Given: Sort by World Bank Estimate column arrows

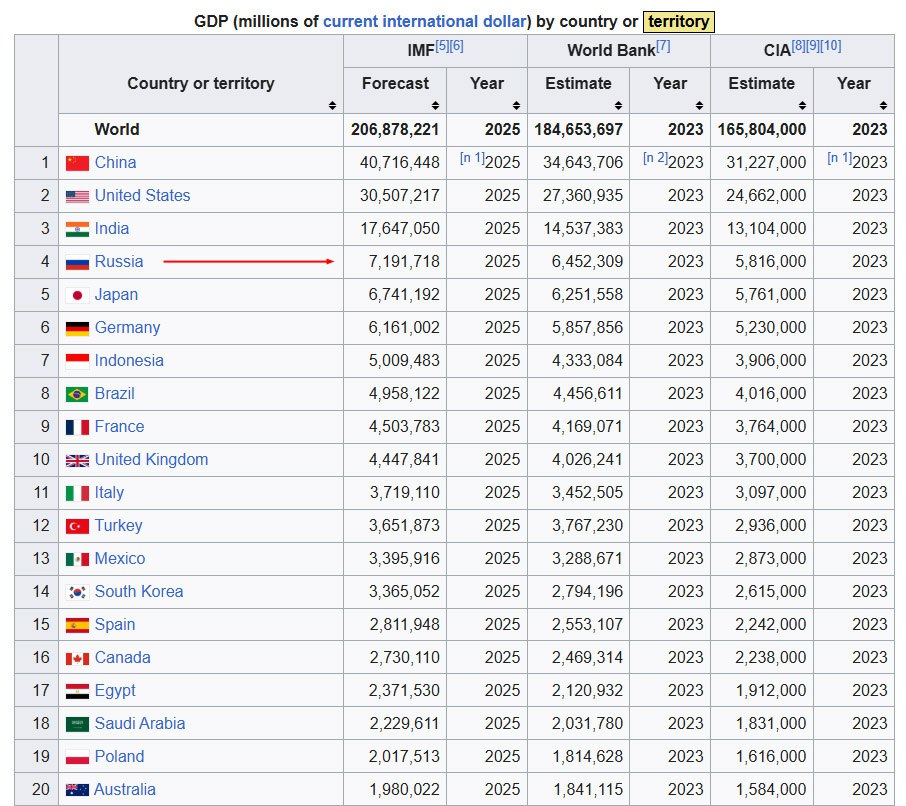Looking at the screenshot, I should pyautogui.click(x=619, y=105).
